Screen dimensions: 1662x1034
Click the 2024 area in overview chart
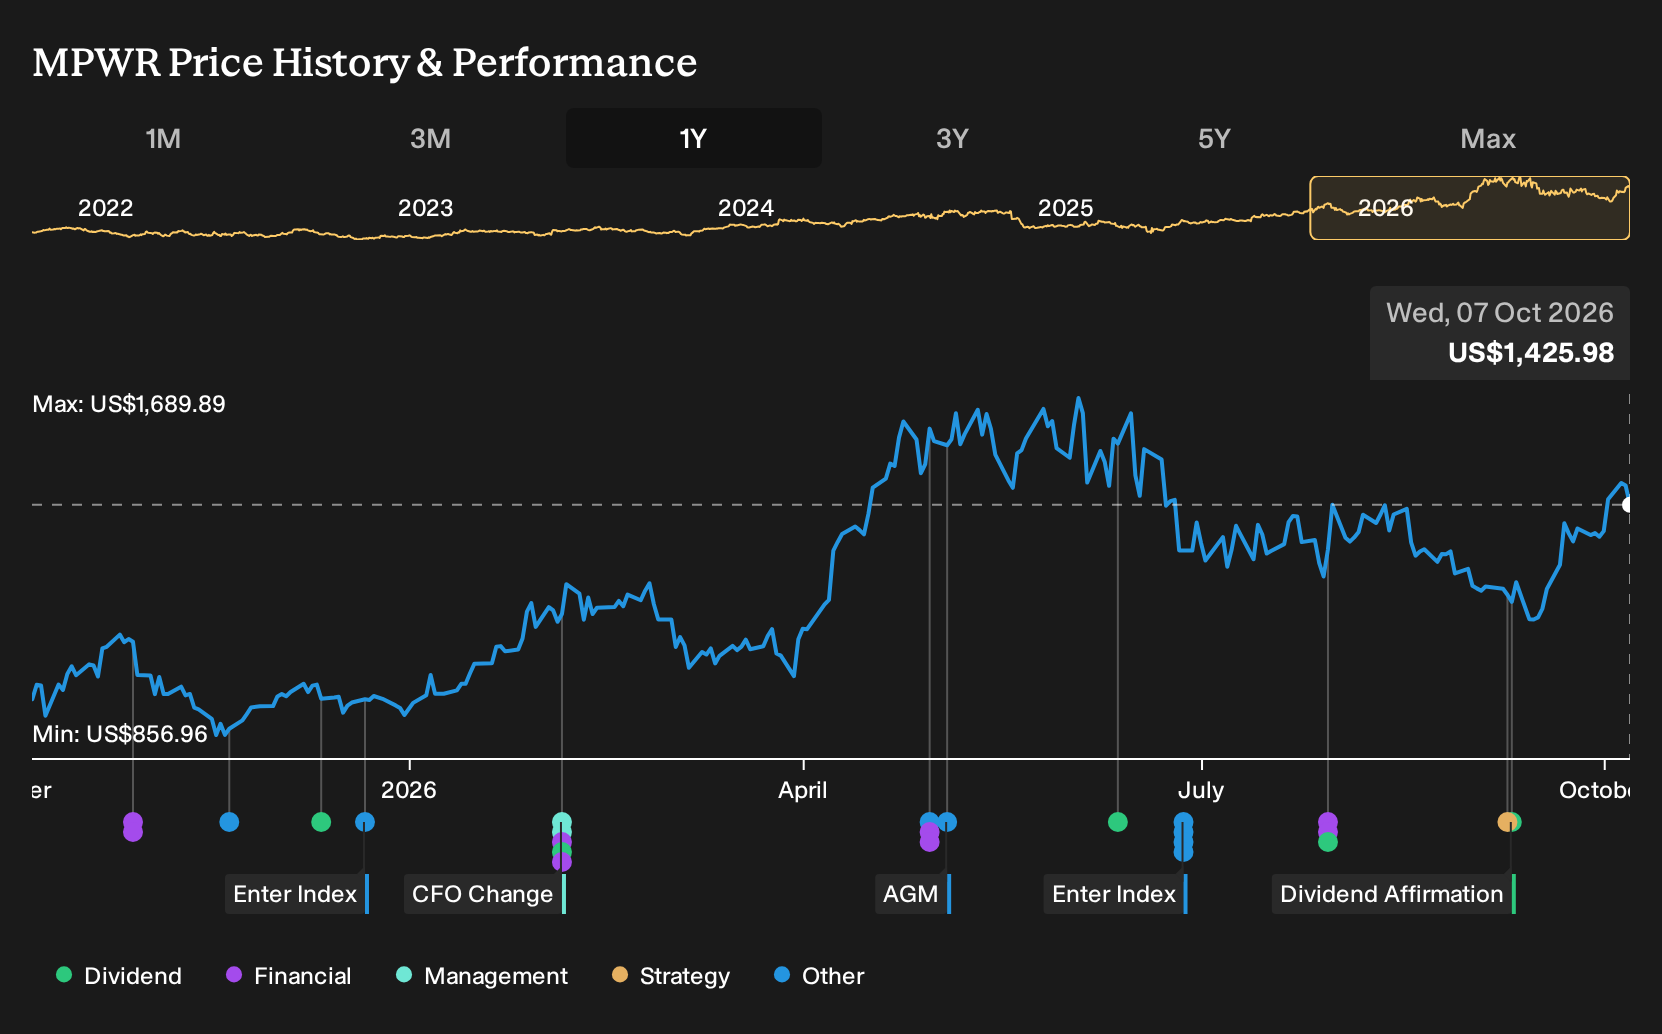coord(746,208)
